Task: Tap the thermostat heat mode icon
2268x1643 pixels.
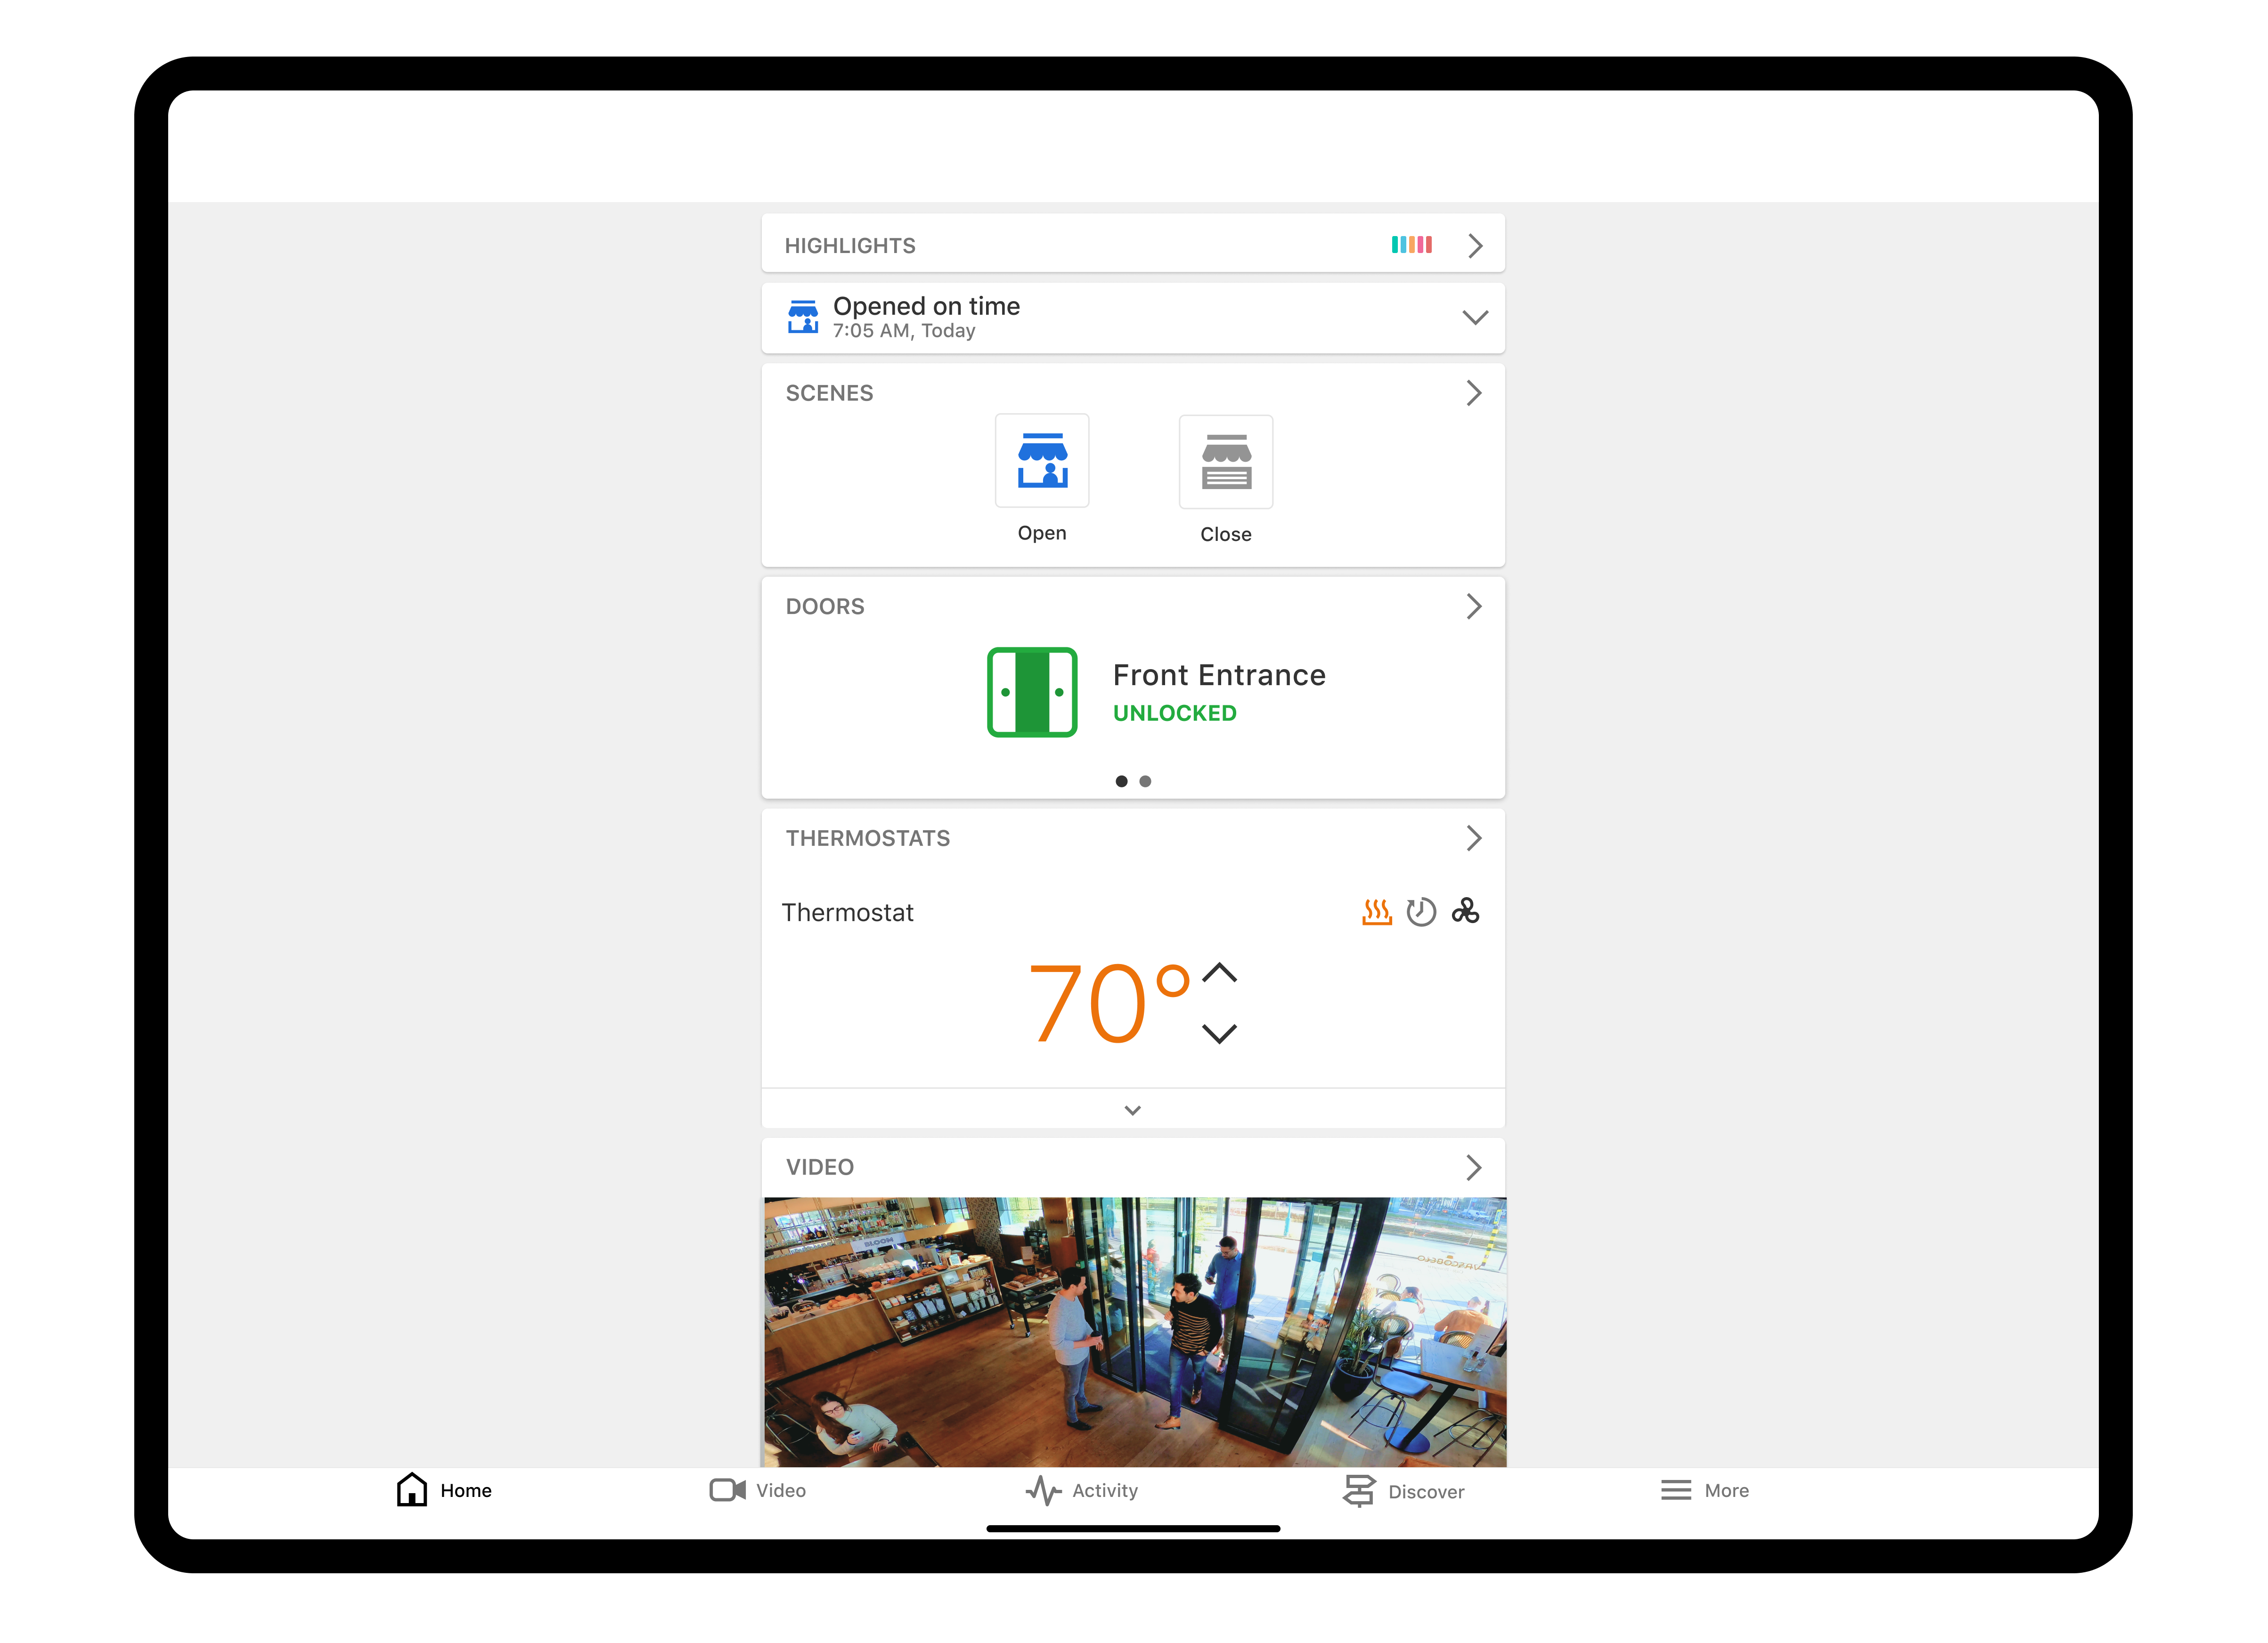Action: coord(1376,912)
